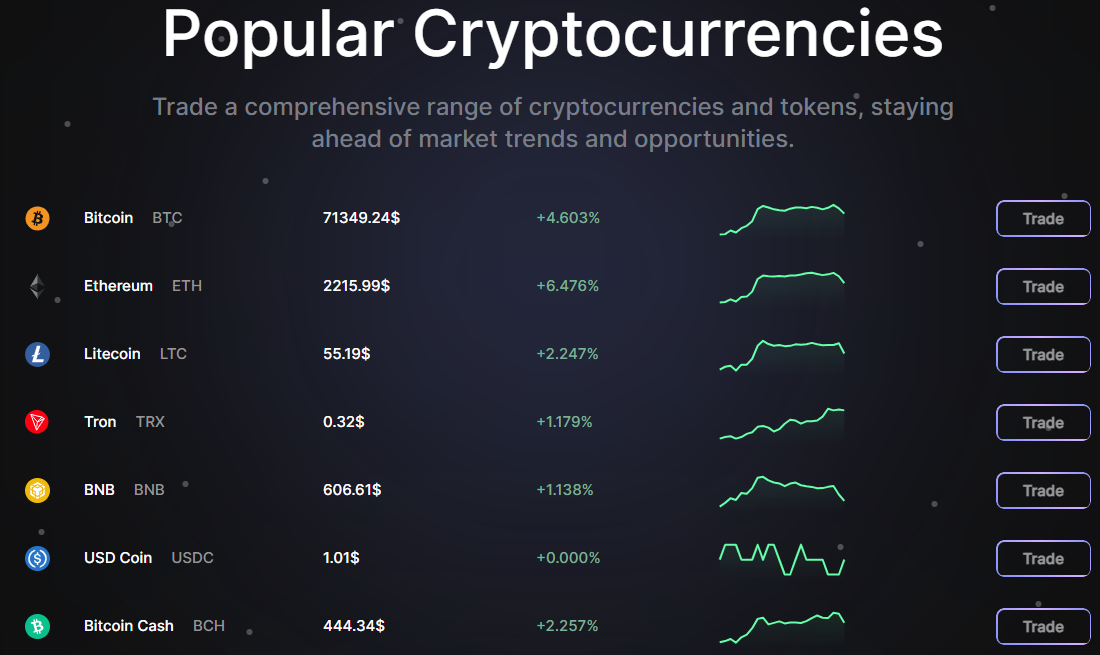Click the BNB price 606.61$
Screen dimensions: 1100x655
pos(352,490)
